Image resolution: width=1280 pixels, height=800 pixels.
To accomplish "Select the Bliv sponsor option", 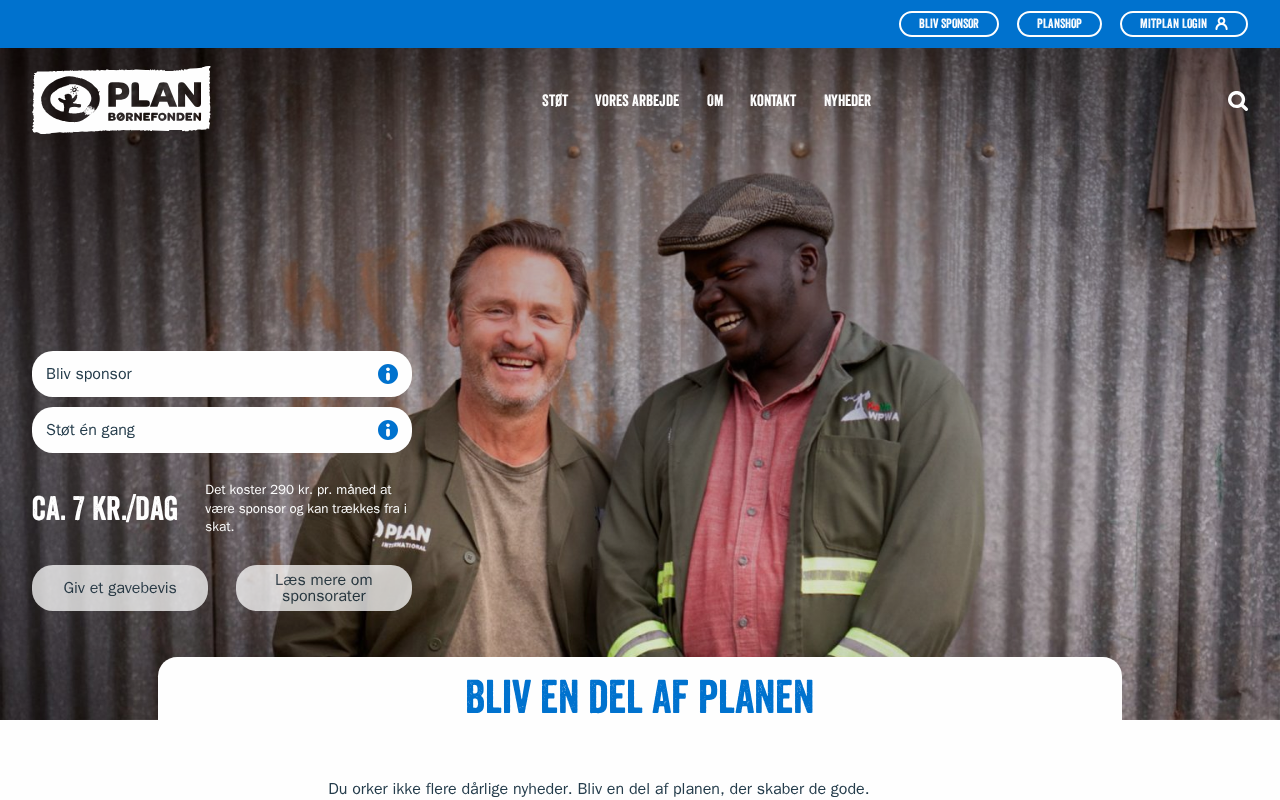I will [x=222, y=374].
